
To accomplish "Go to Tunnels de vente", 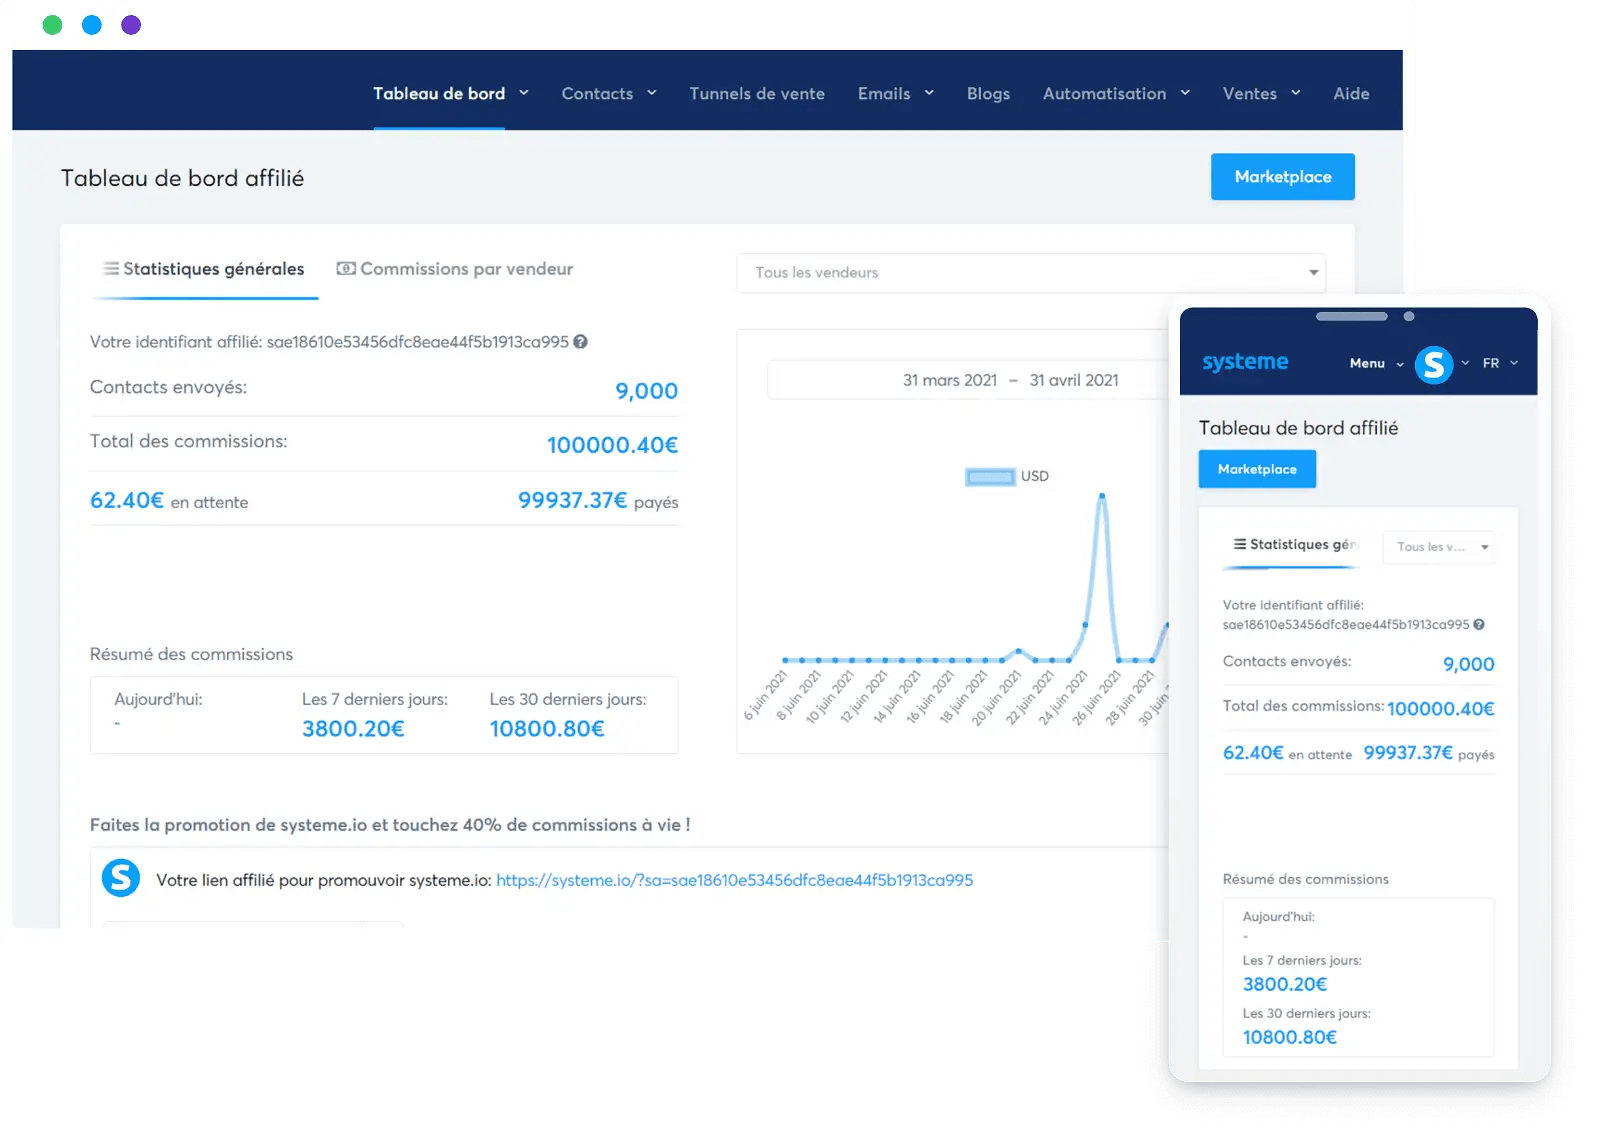I will (x=757, y=94).
